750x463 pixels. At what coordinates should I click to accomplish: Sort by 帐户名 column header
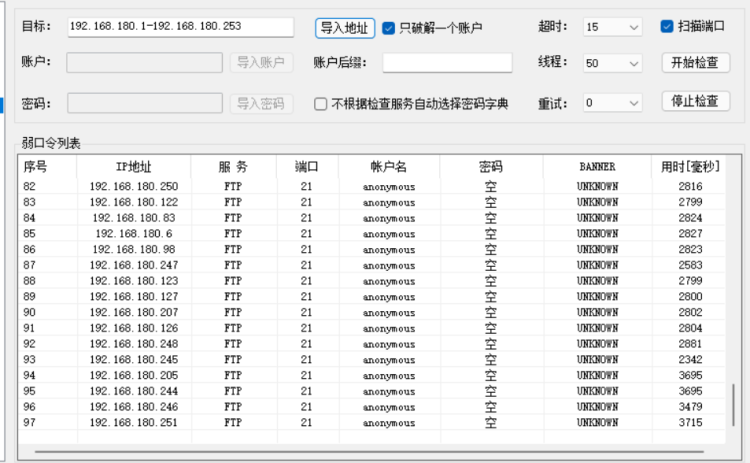(388, 167)
